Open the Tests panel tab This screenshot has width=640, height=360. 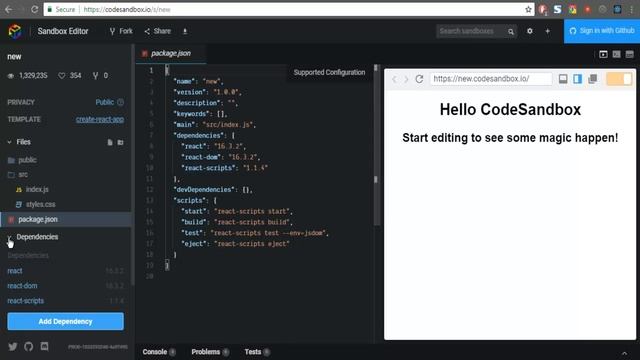[x=257, y=352]
